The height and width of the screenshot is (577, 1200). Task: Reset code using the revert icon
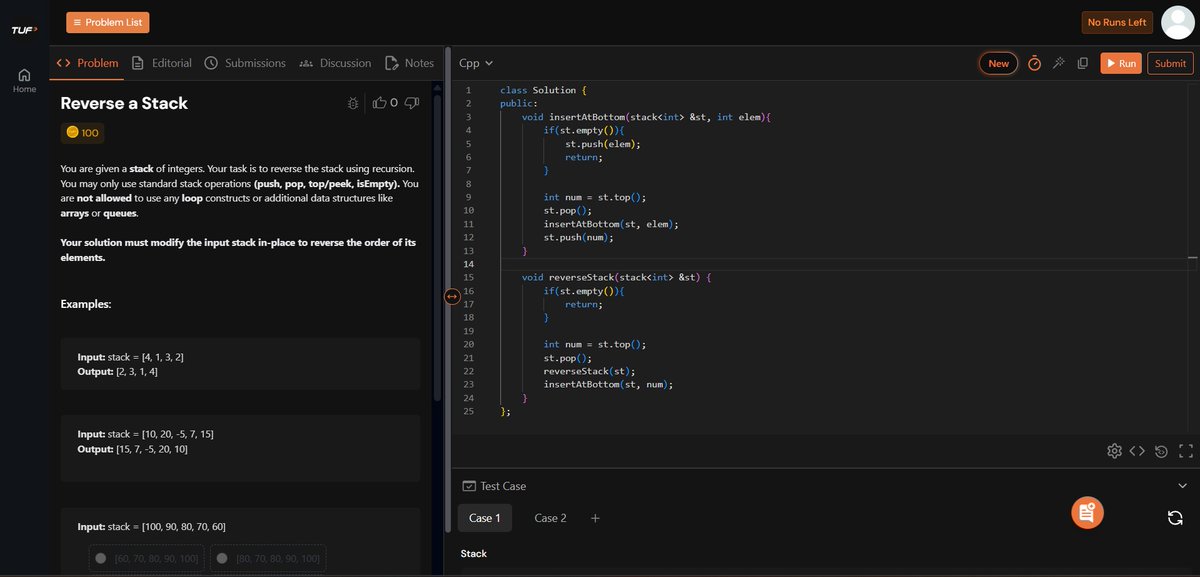(x=1160, y=450)
